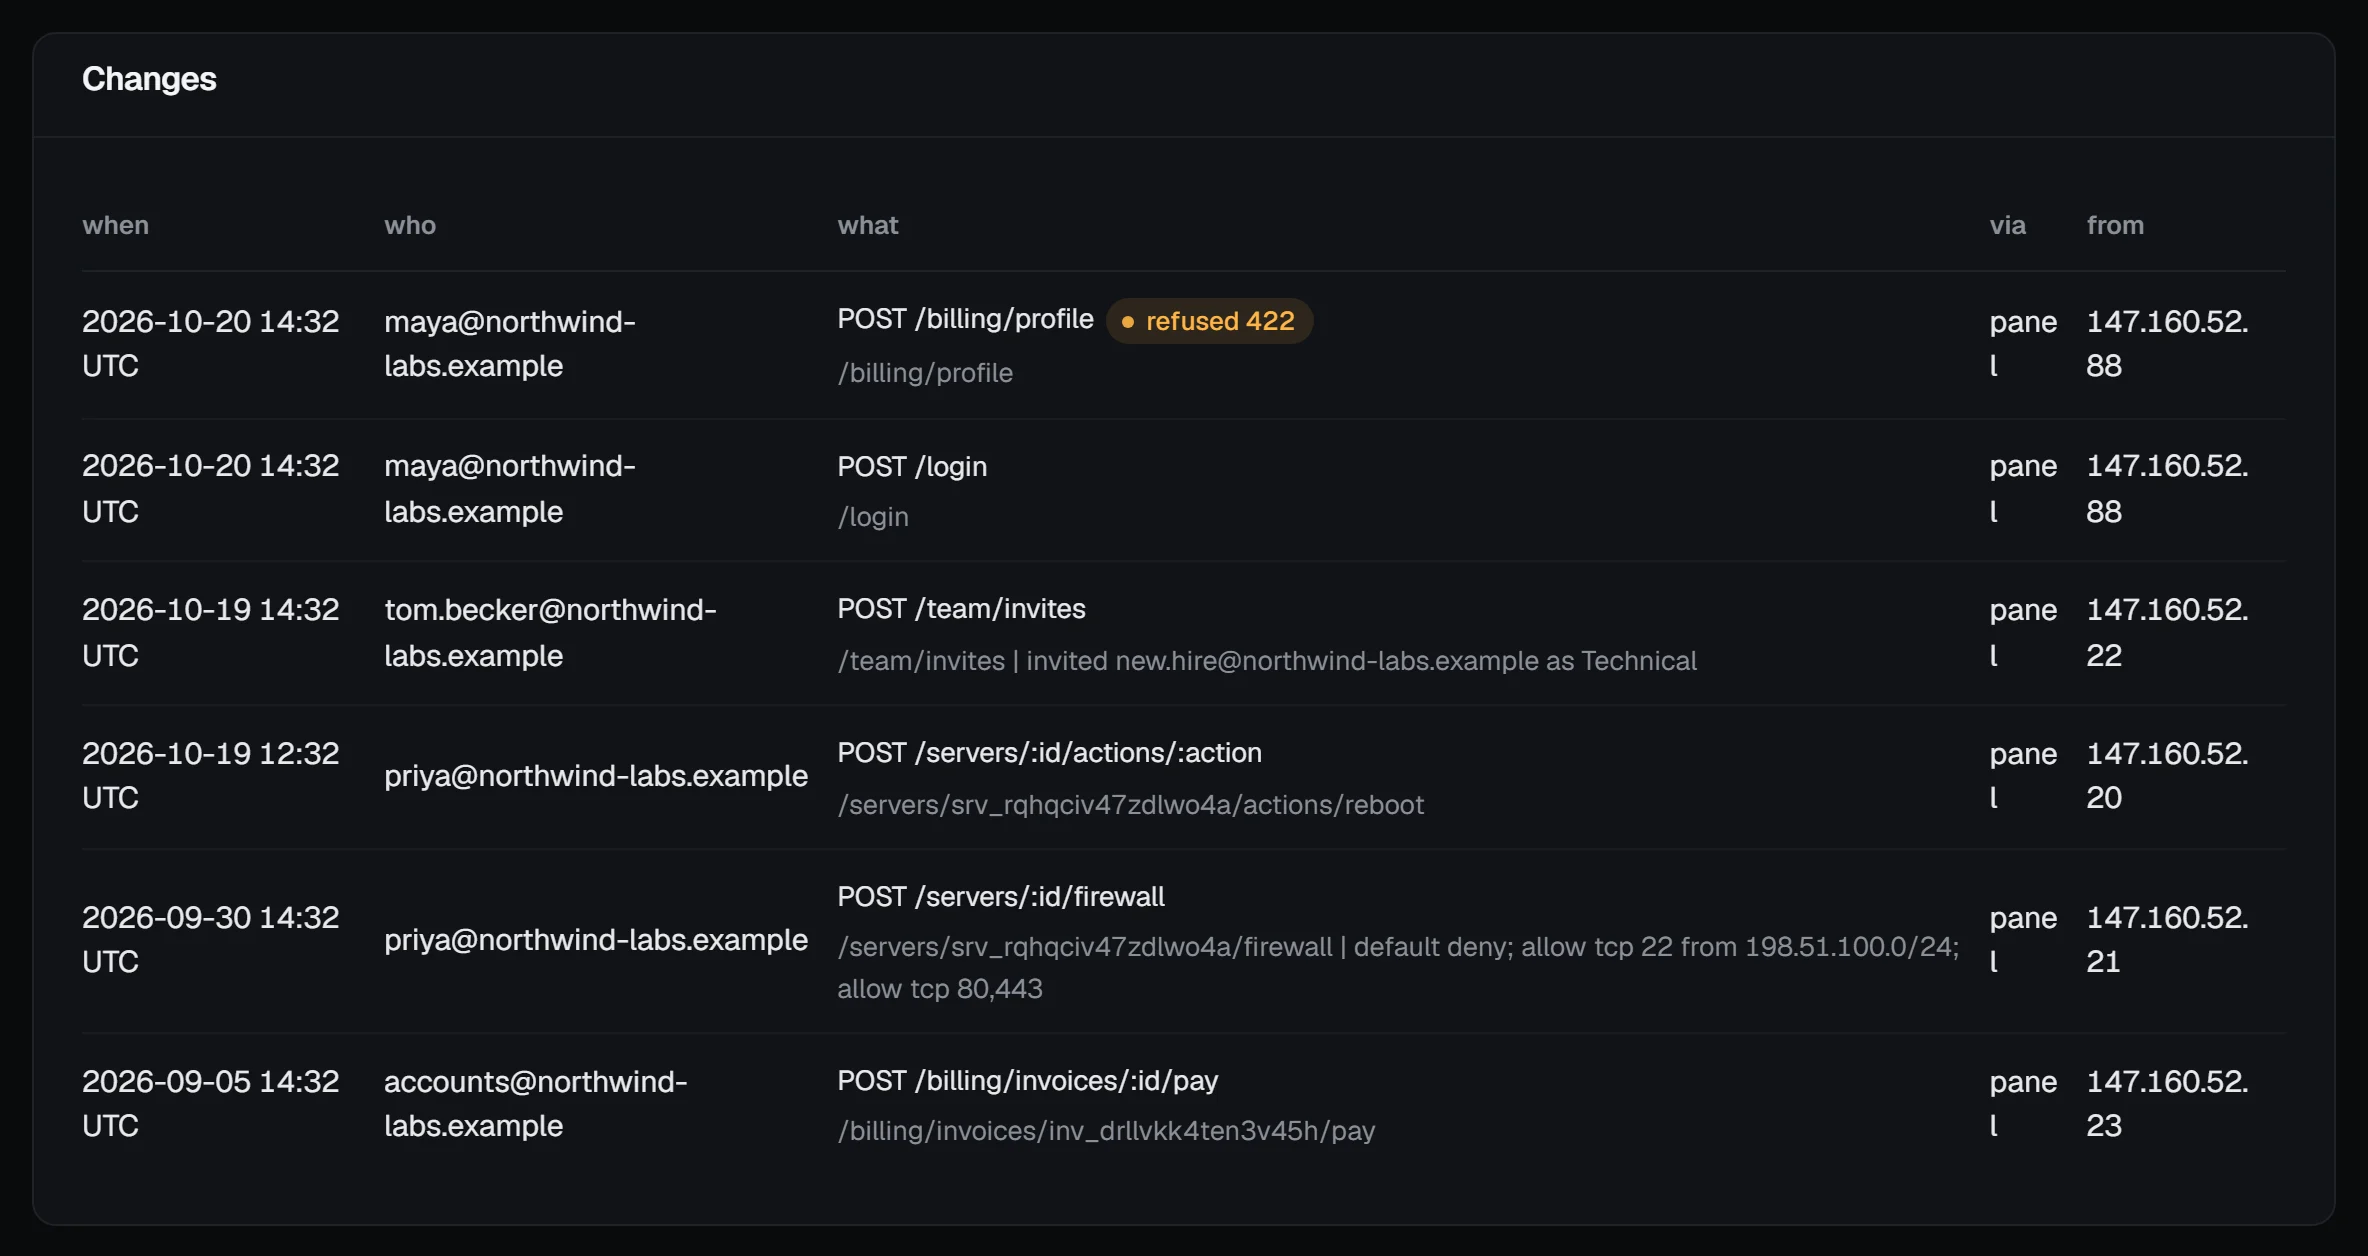Click 'panel' via cell in invoice pay row

coord(2023,1103)
